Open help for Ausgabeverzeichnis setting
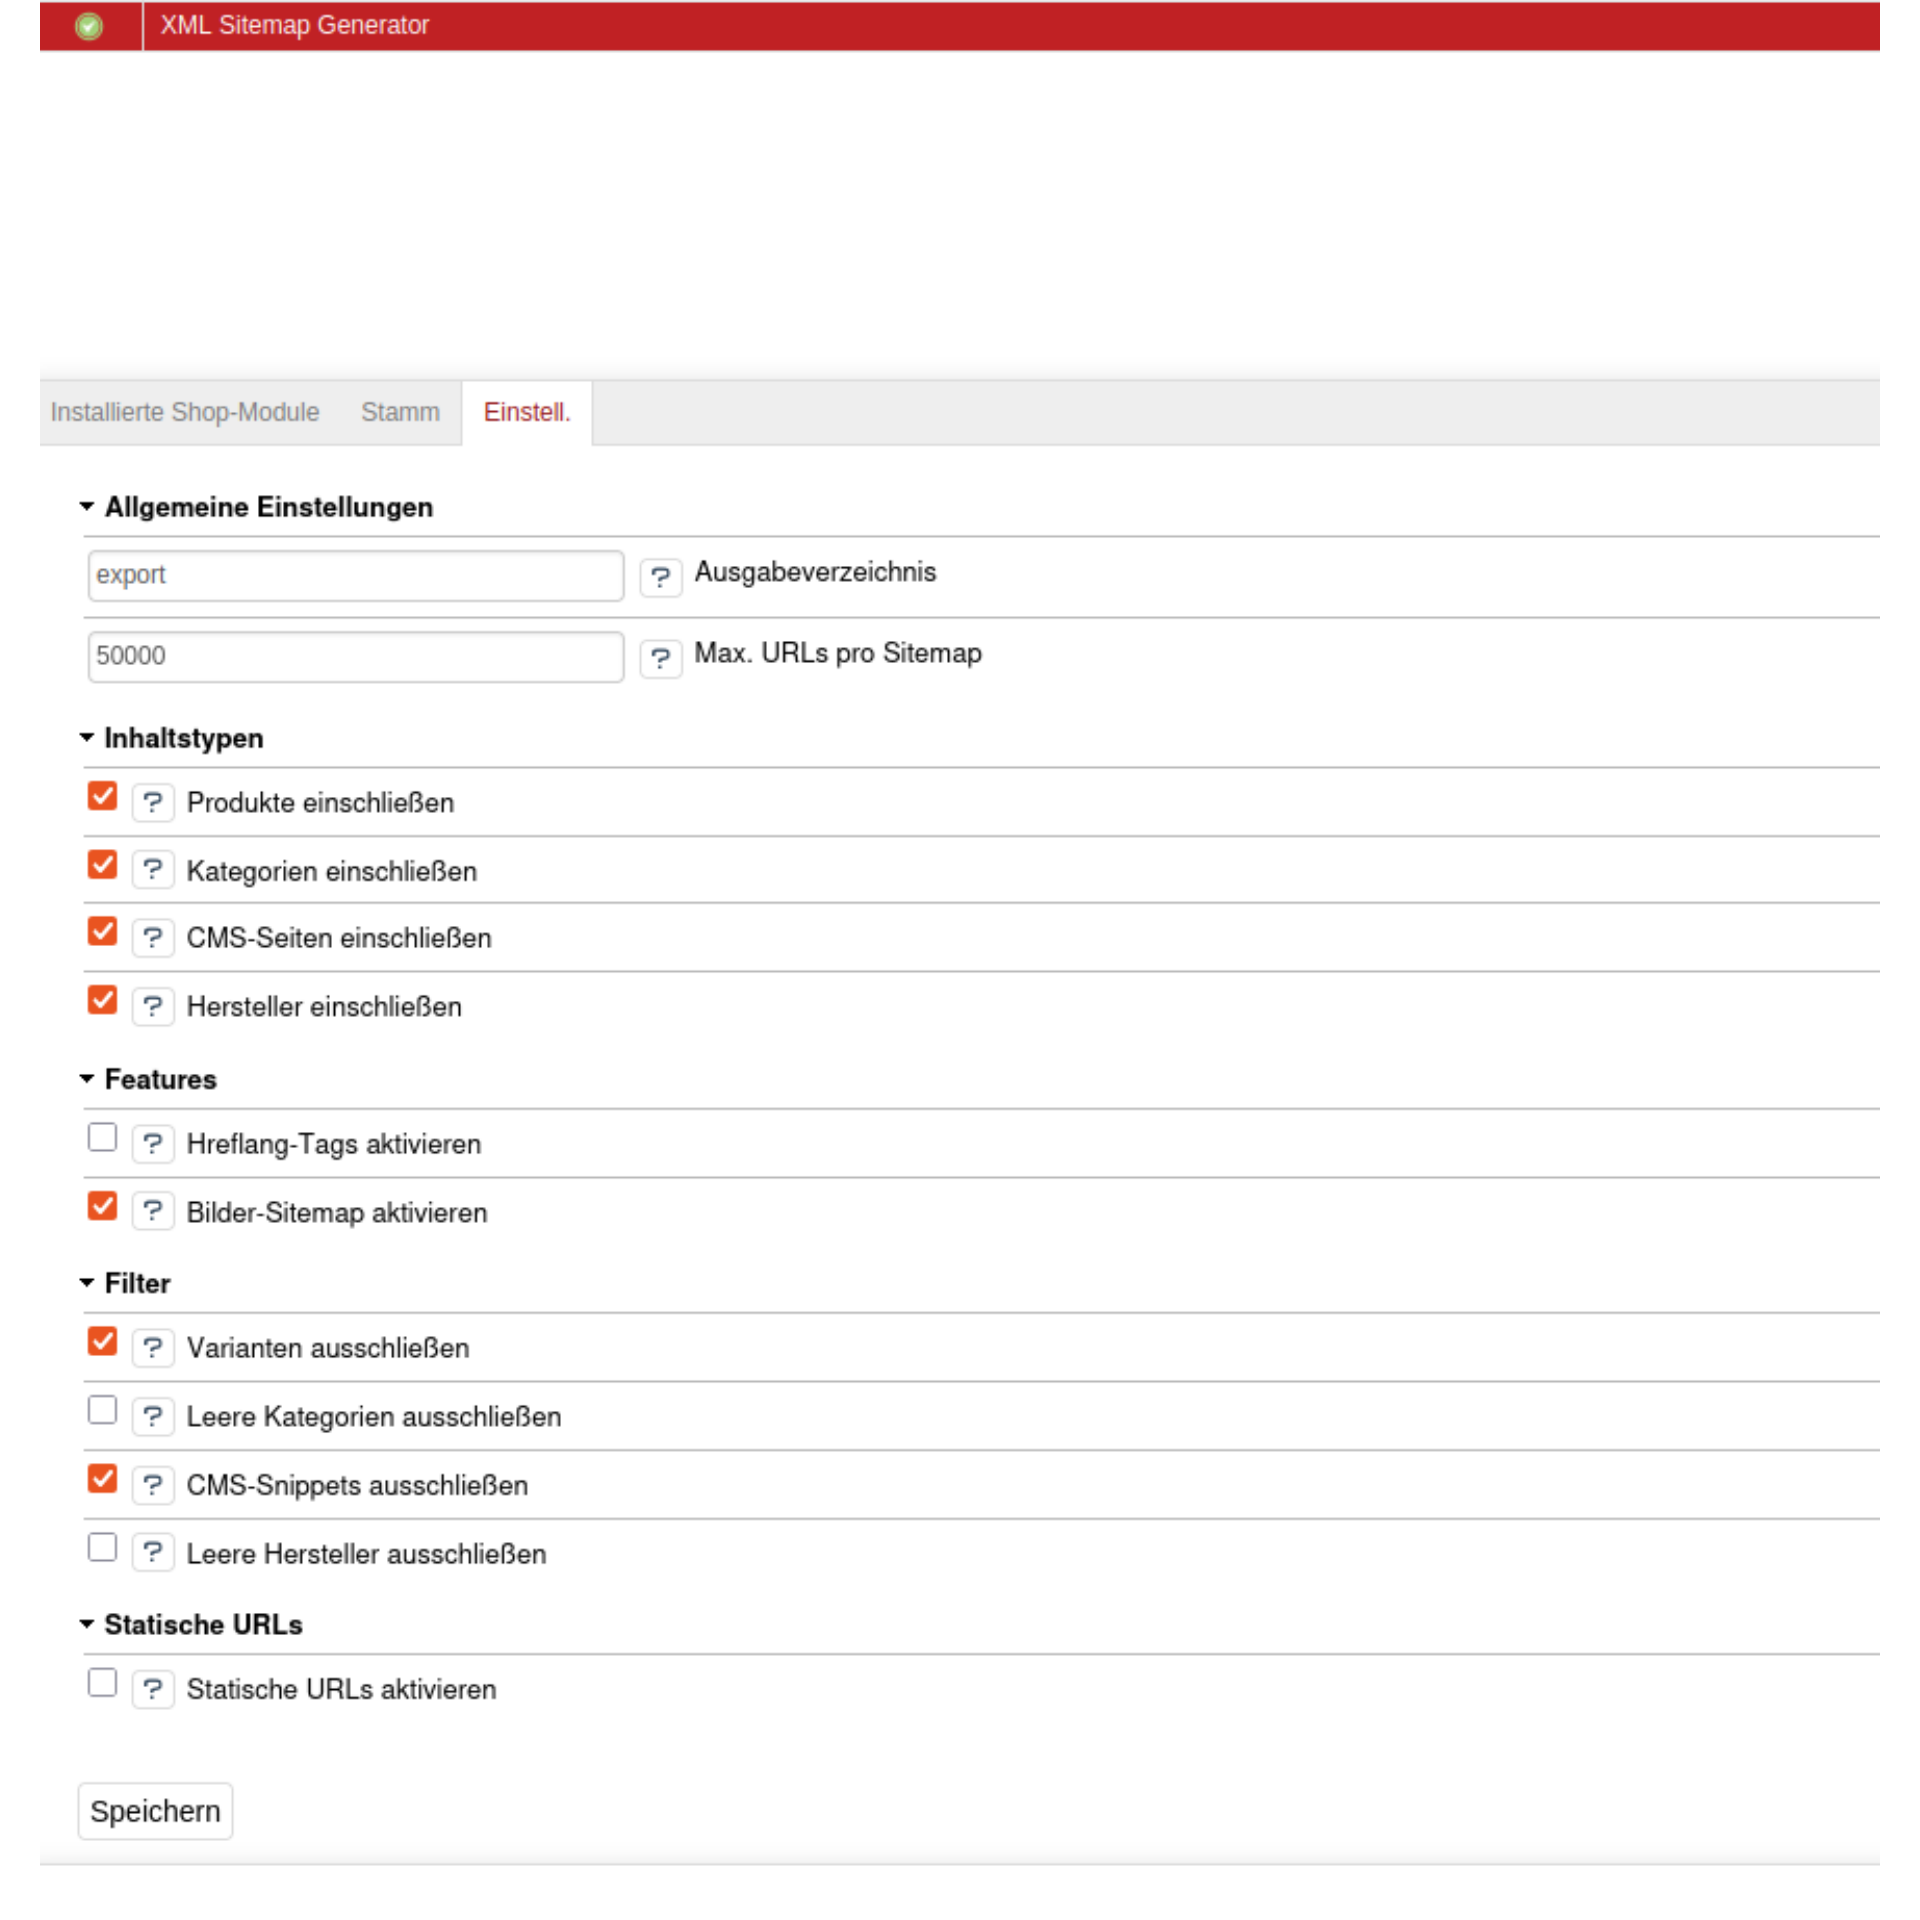Screen dimensions: 1920x1920 click(659, 577)
